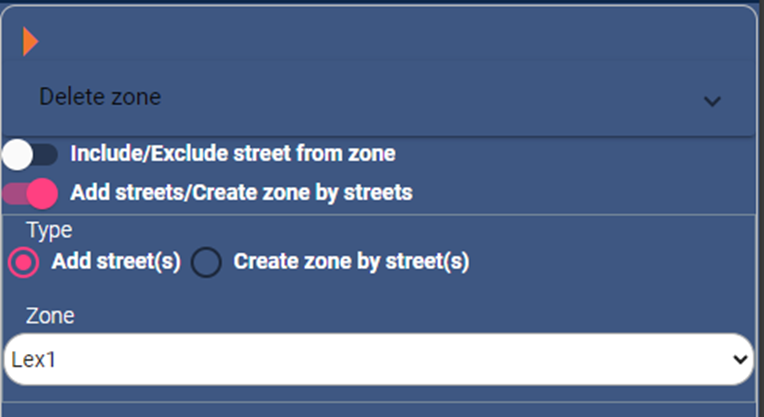The image size is (764, 417).
Task: Disable the Add streets/Create zone toggle
Action: 30,192
